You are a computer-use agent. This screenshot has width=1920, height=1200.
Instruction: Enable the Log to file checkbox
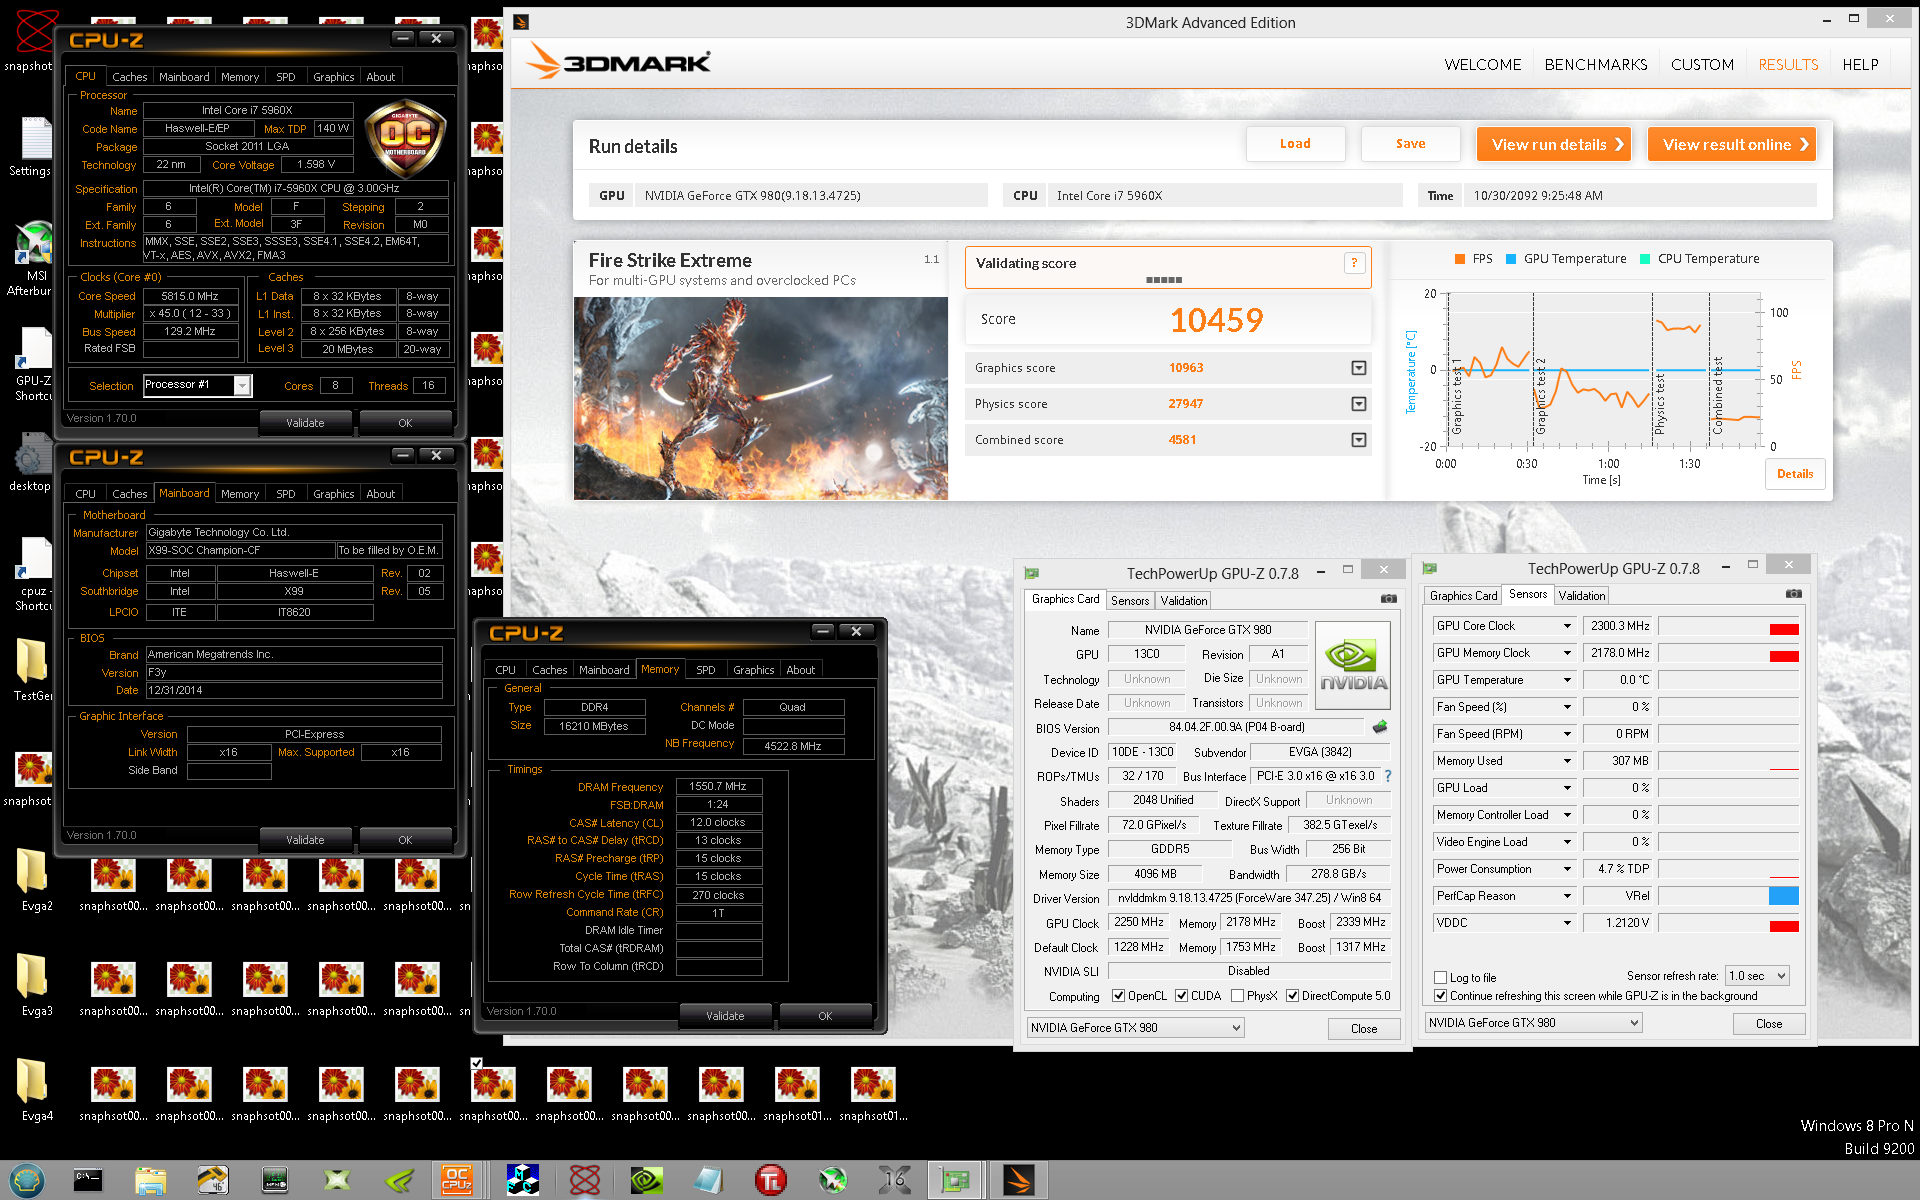[1441, 978]
